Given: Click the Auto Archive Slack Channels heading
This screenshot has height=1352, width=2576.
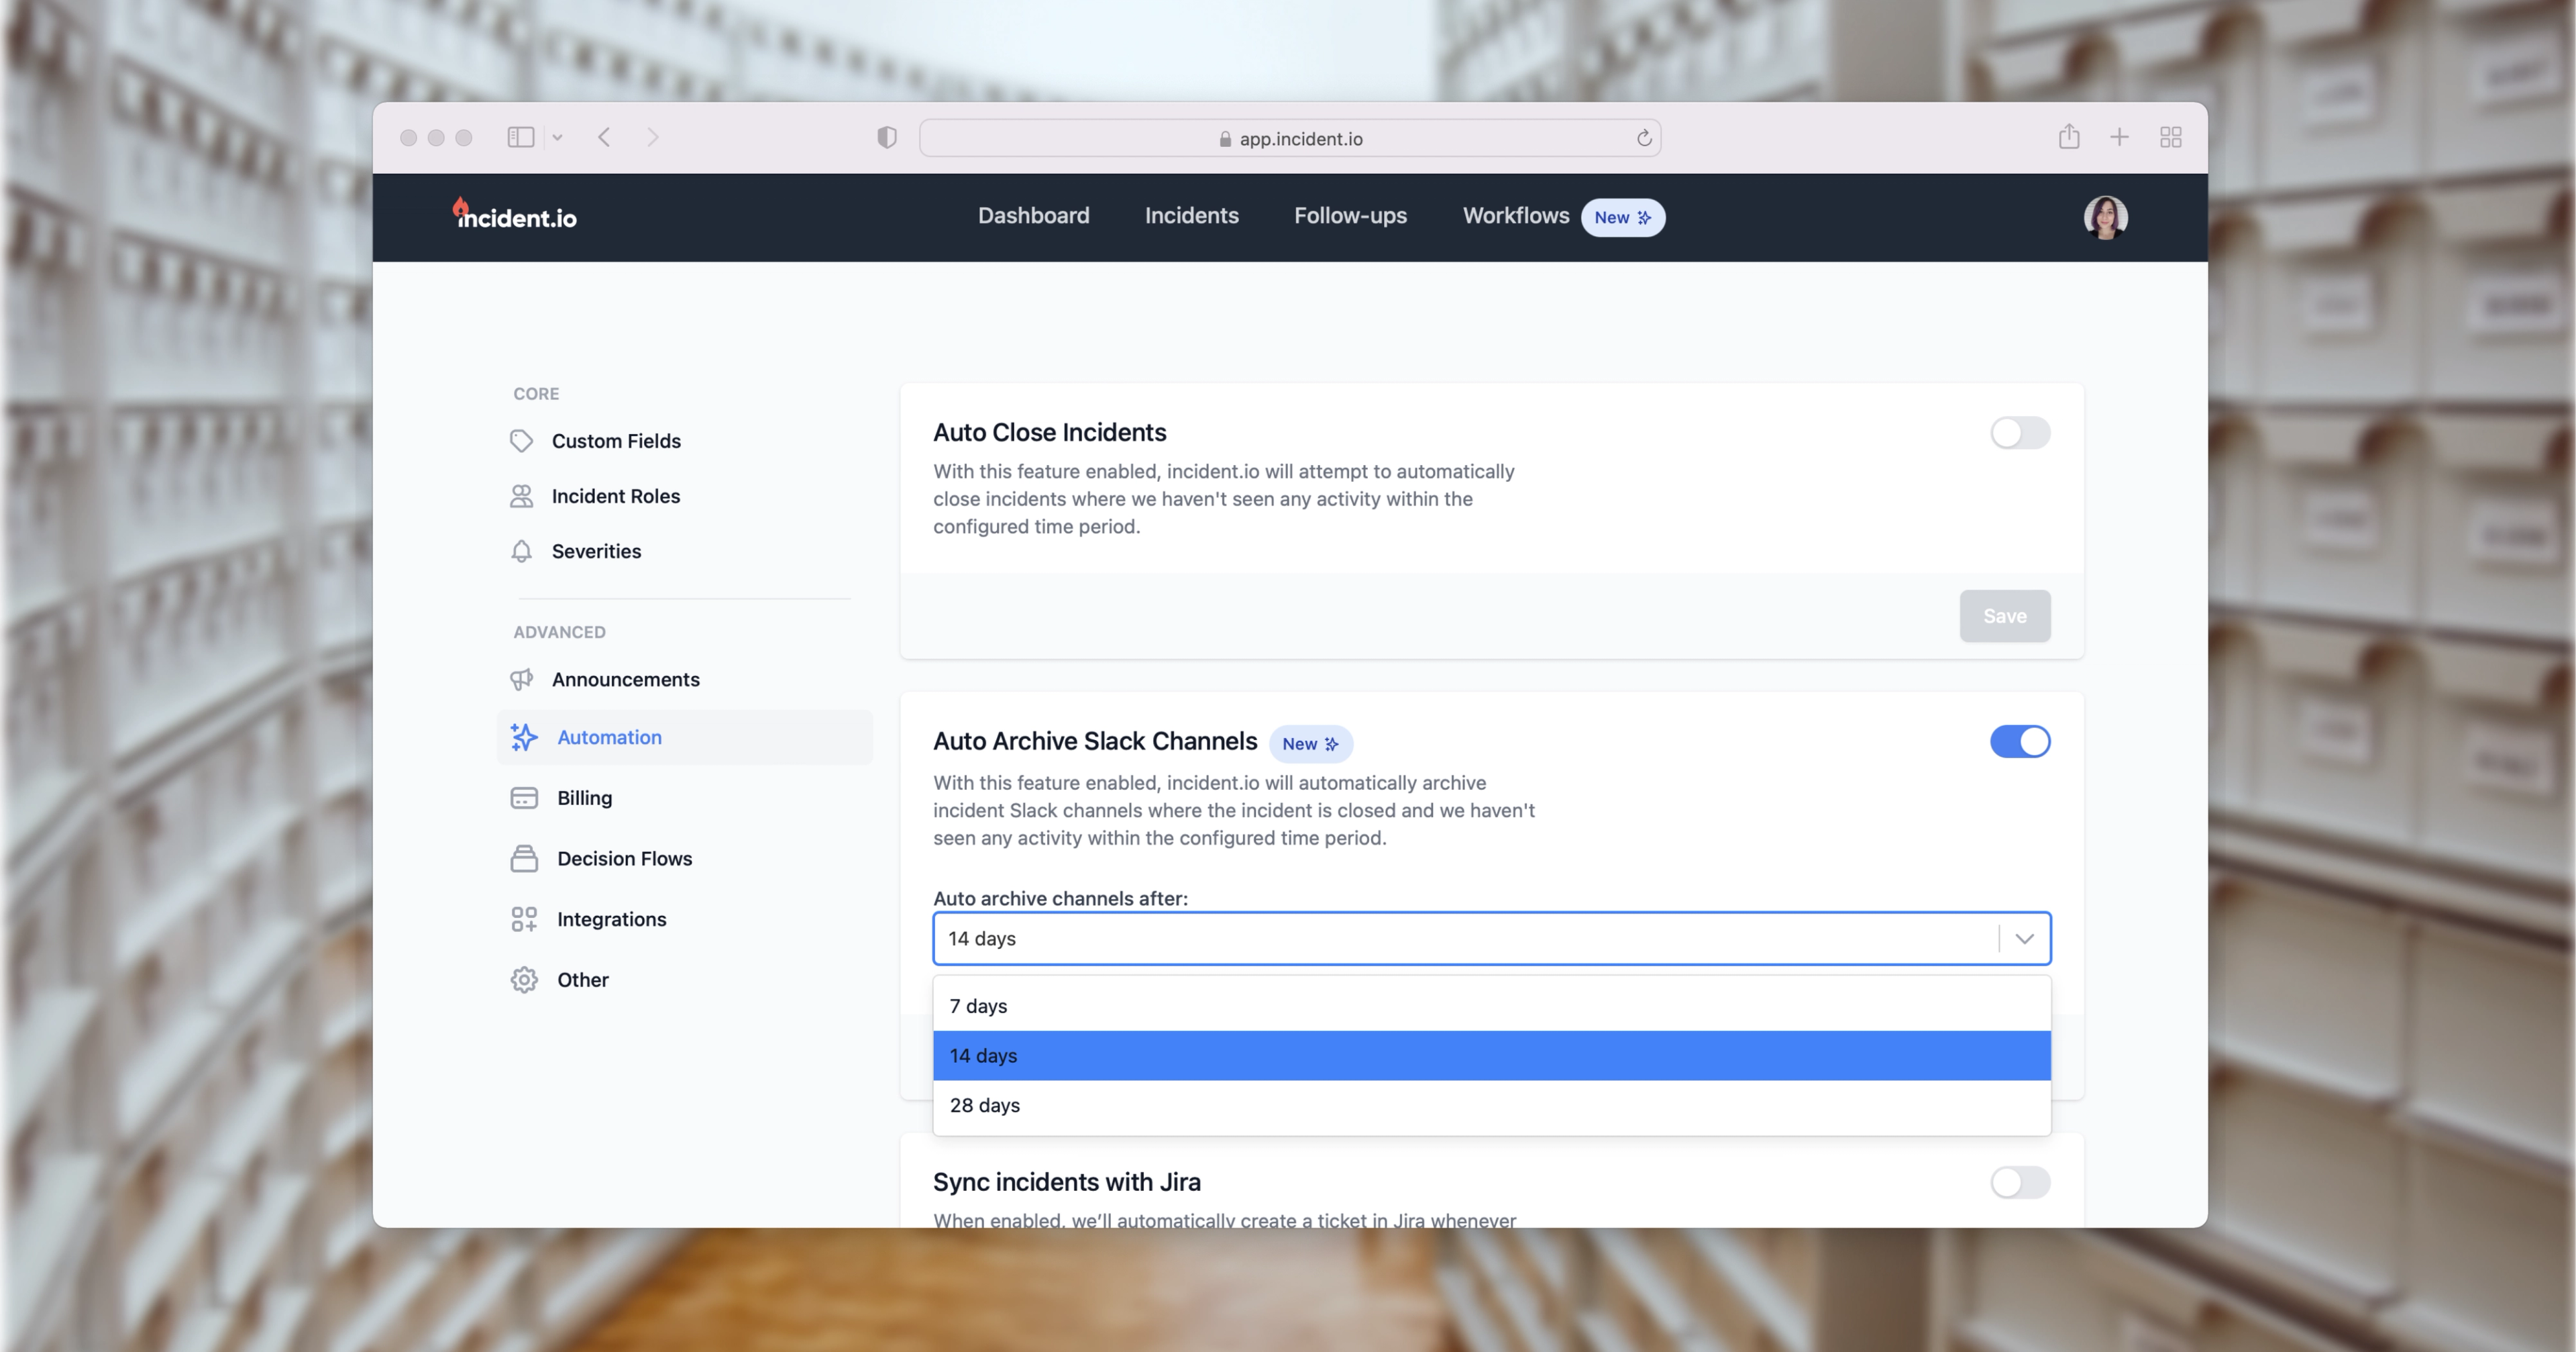Looking at the screenshot, I should [1095, 742].
